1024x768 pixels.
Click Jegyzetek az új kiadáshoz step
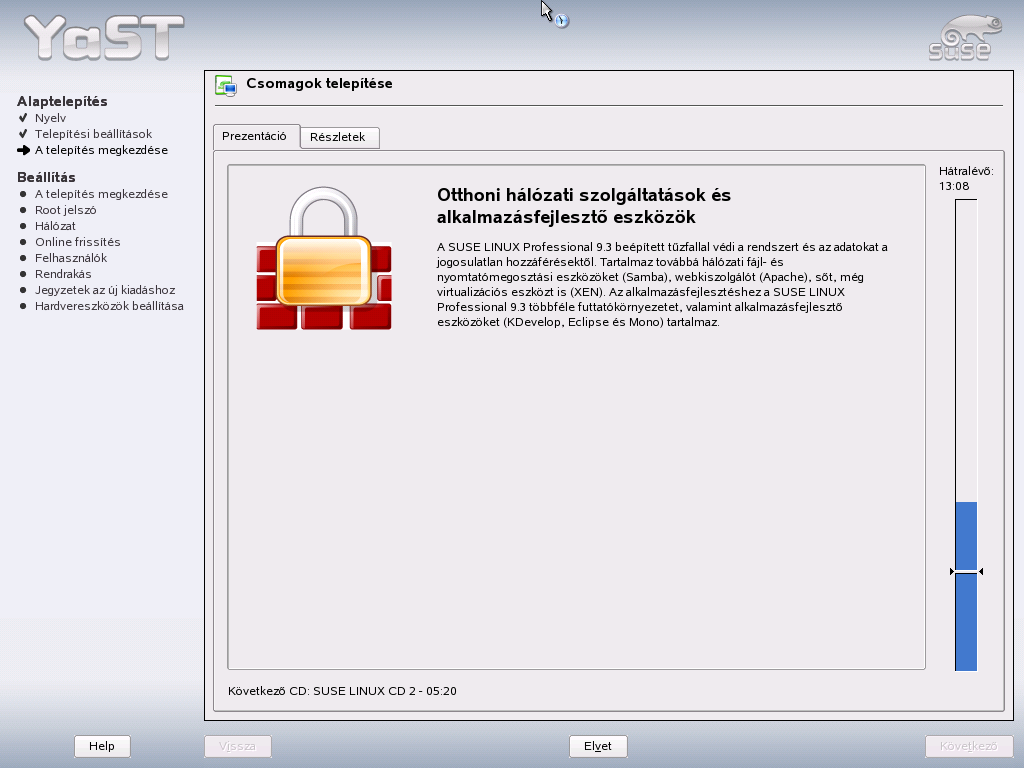104,290
